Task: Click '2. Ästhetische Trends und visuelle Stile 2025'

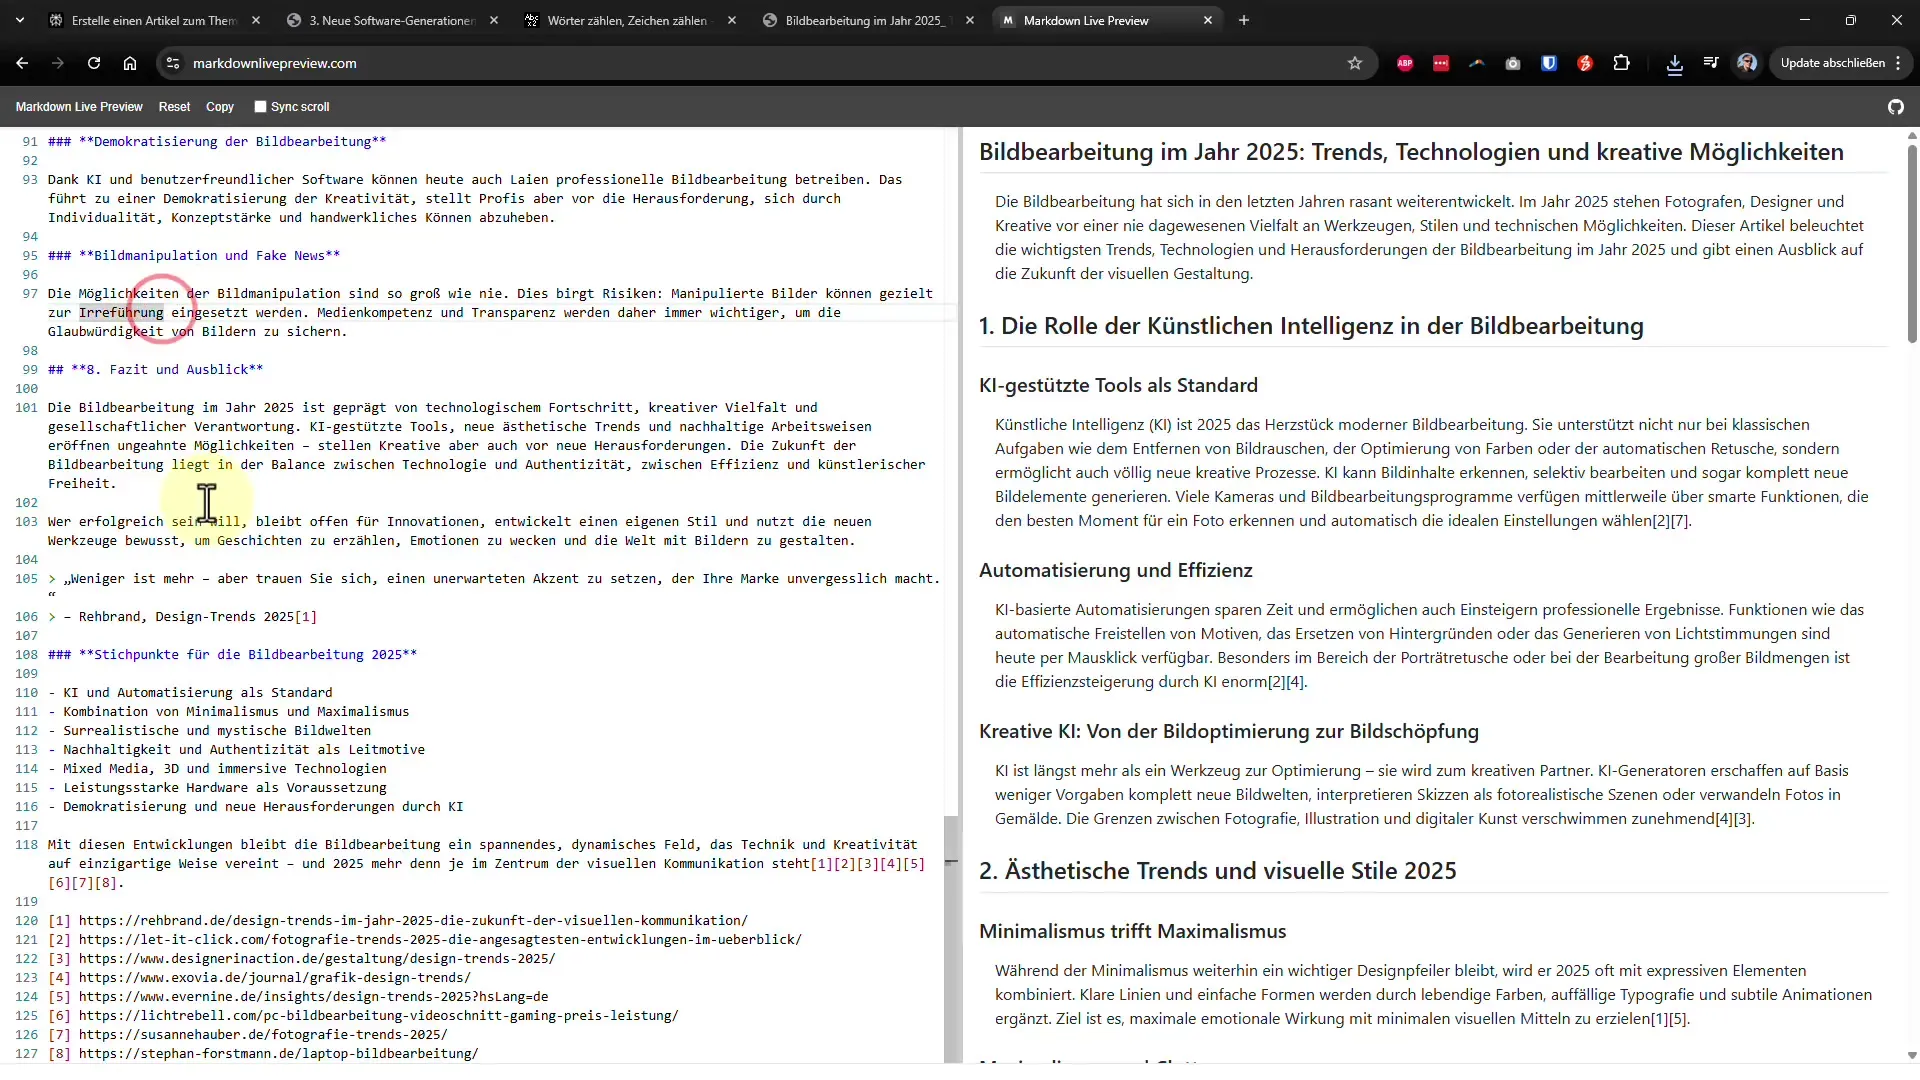Action: click(1217, 871)
